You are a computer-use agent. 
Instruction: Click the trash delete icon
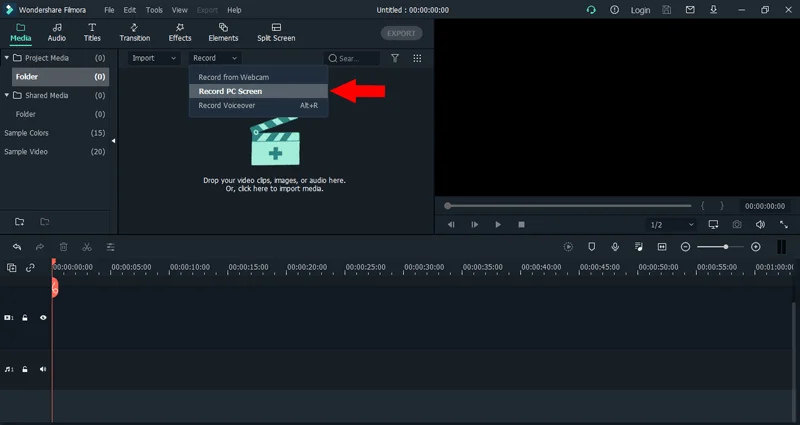(x=63, y=247)
